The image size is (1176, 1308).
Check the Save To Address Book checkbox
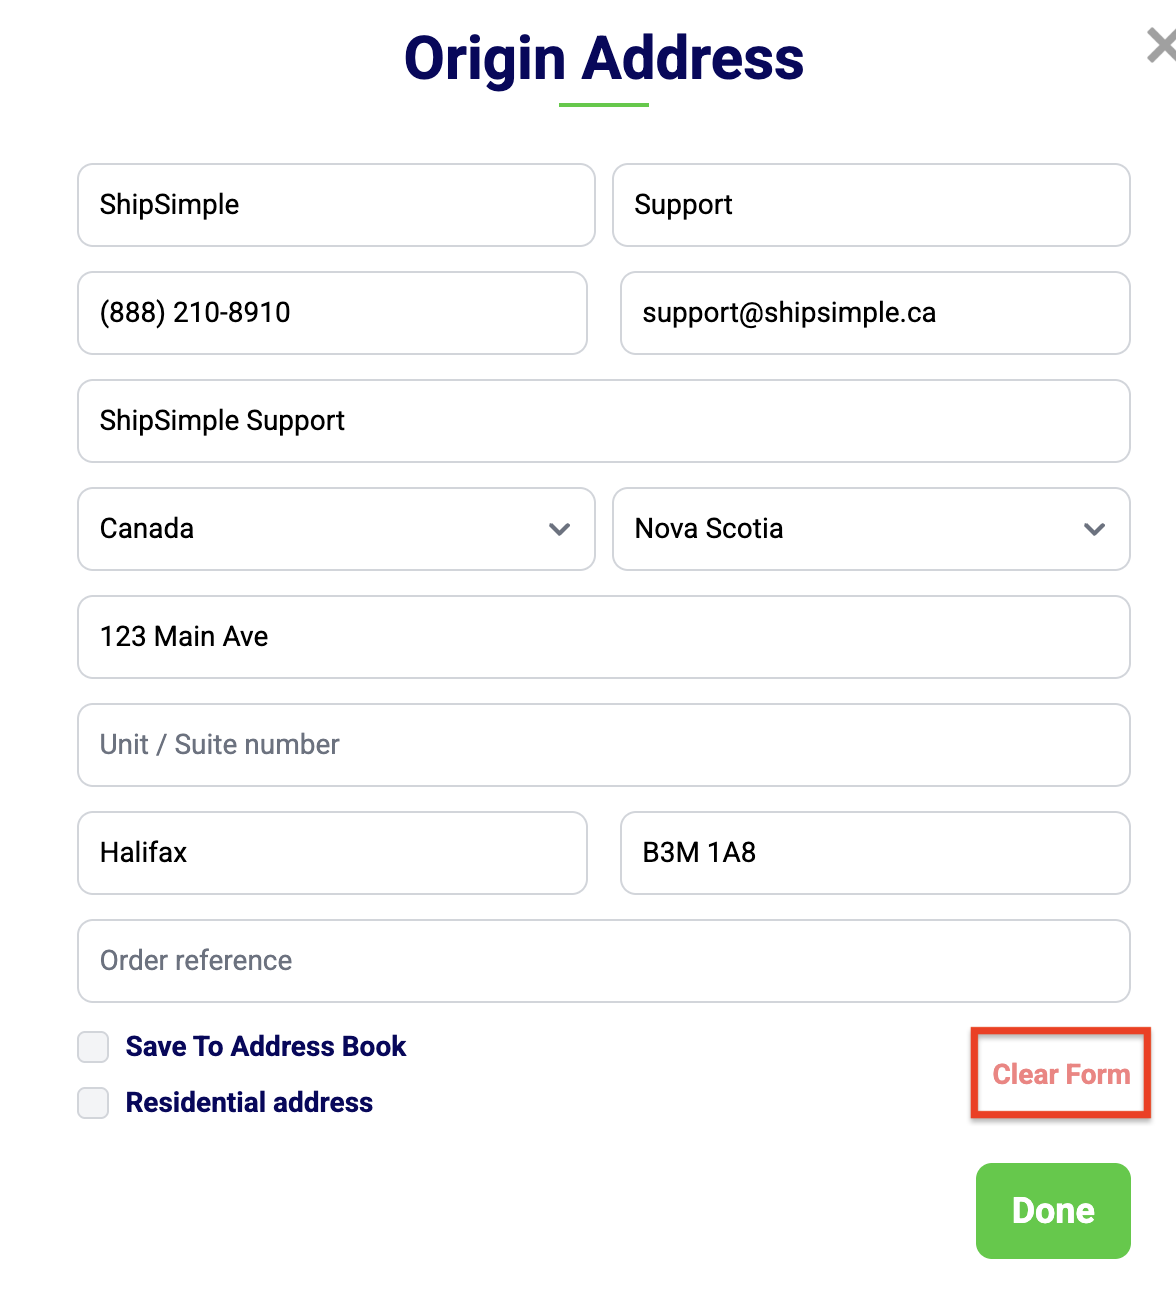93,1047
